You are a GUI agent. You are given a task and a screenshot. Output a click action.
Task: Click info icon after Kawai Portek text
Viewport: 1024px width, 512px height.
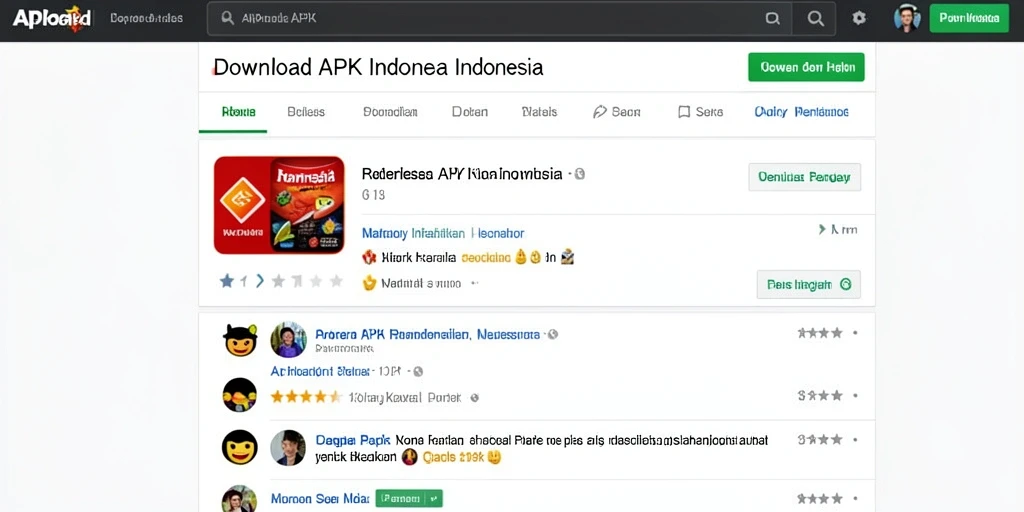475,397
